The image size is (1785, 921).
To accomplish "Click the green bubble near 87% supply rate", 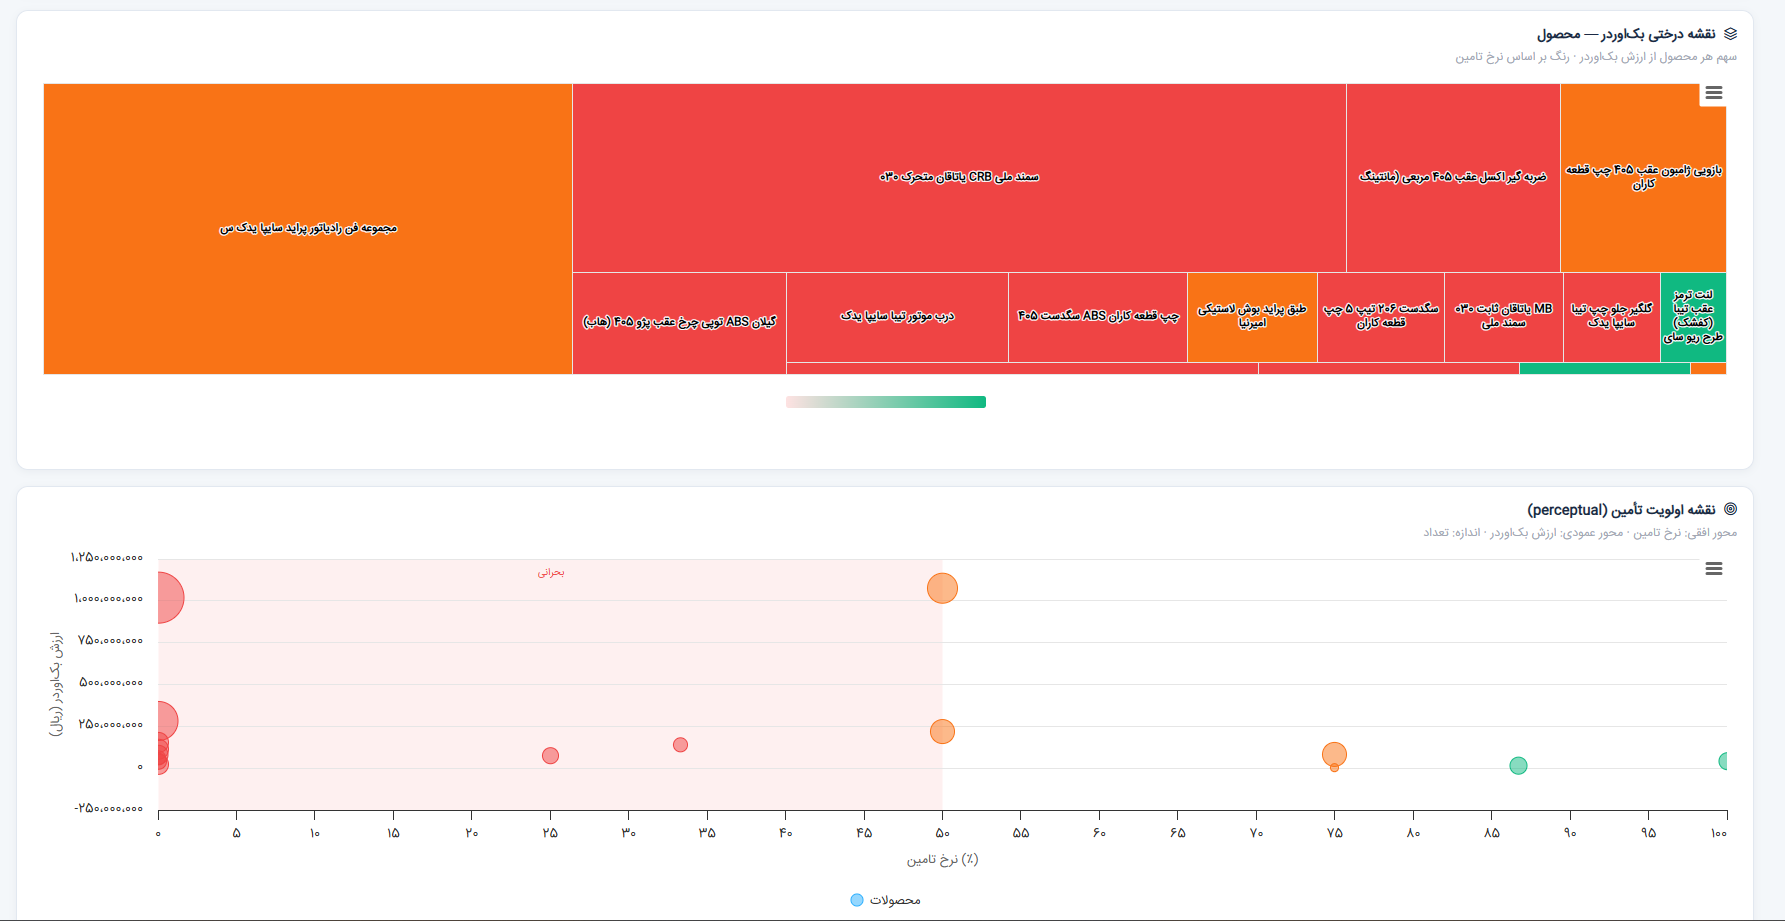I will click(x=1518, y=766).
